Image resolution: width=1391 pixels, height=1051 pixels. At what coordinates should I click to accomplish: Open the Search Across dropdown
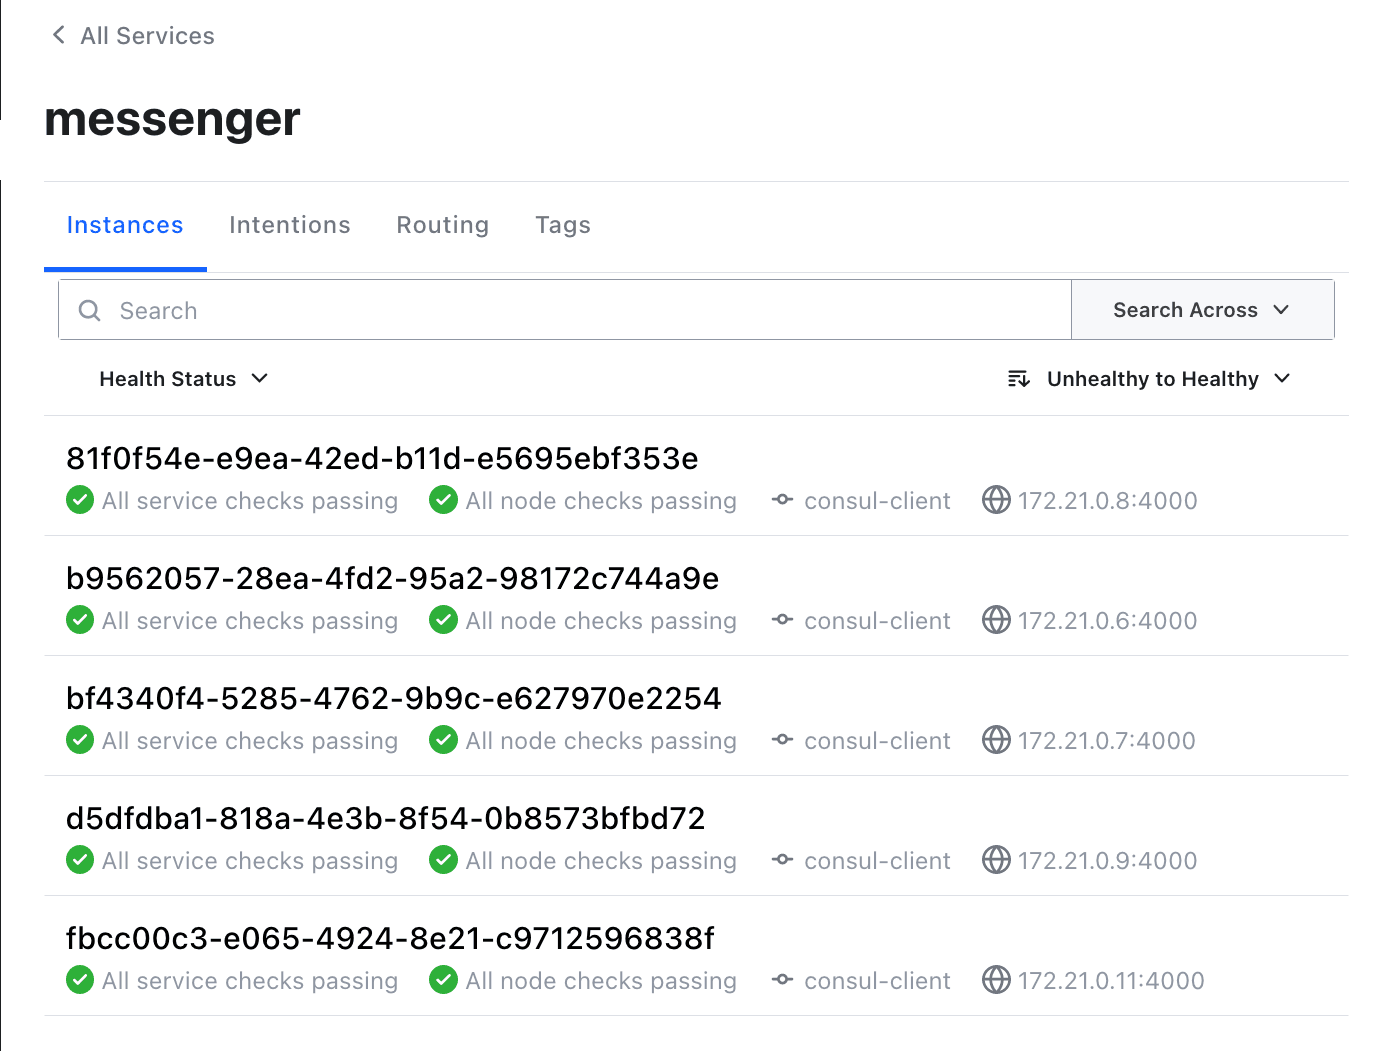point(1202,310)
